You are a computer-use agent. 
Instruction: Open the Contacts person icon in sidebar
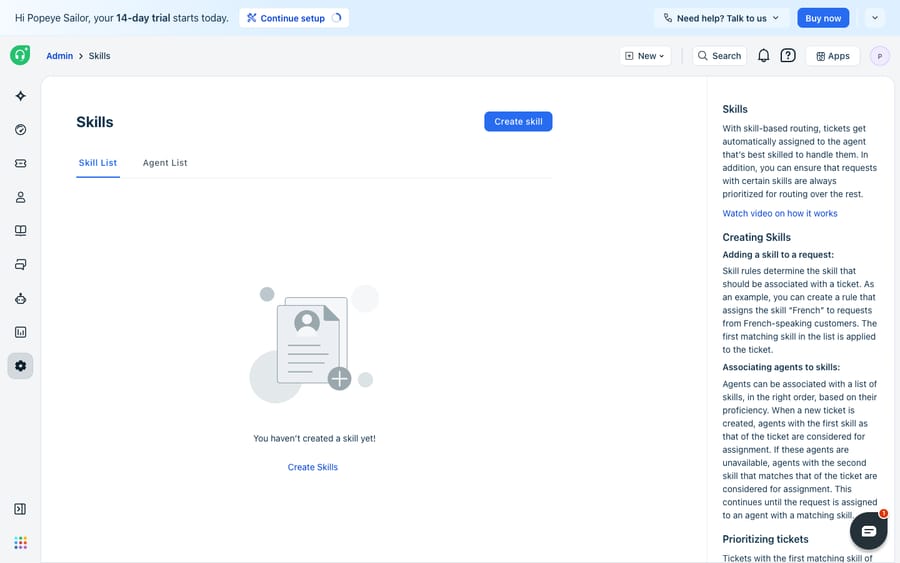pyautogui.click(x=21, y=197)
